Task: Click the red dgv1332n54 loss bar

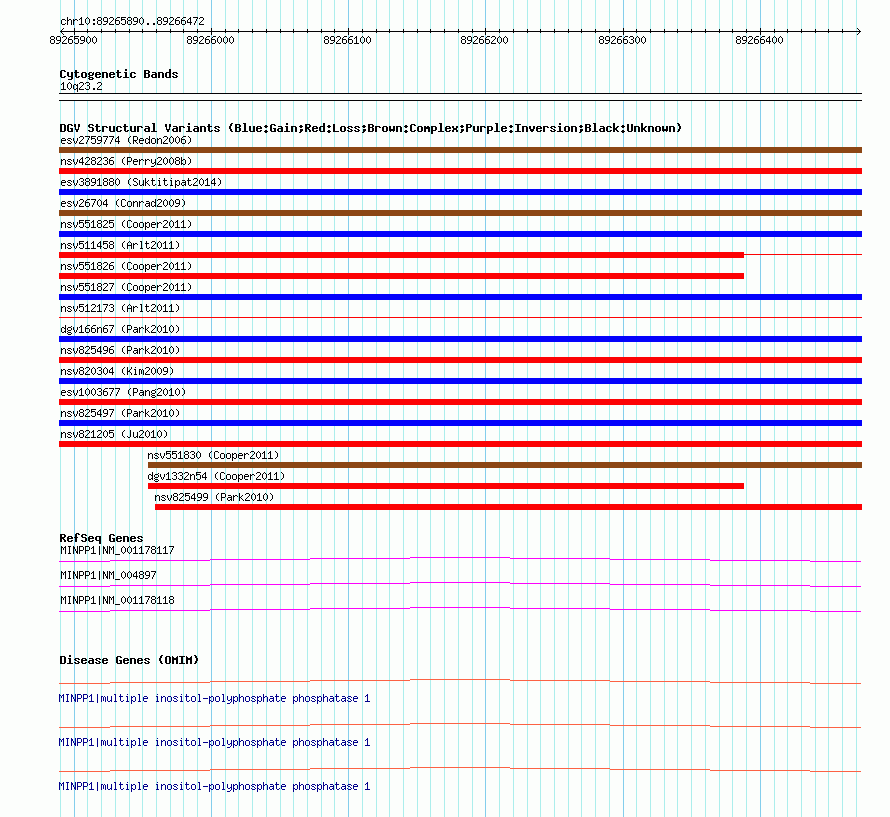Action: coord(446,486)
